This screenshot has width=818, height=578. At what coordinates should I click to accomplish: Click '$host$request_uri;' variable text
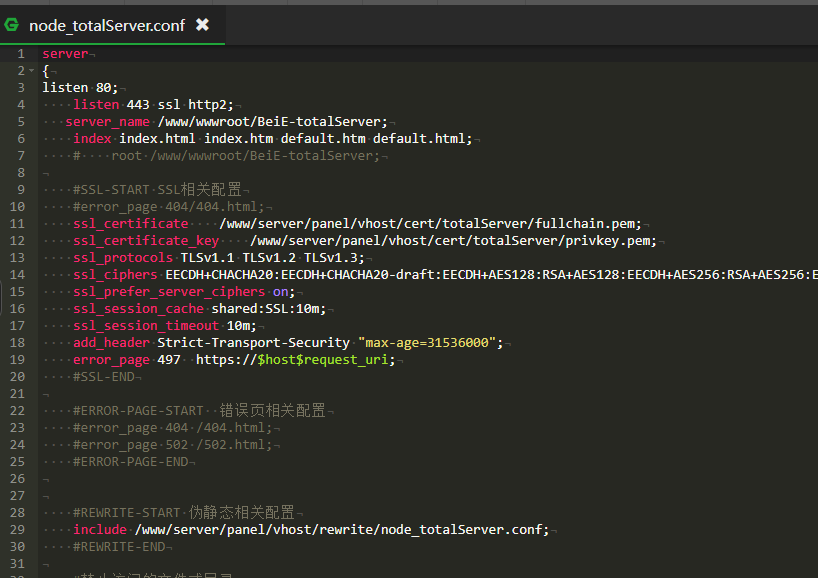(327, 360)
